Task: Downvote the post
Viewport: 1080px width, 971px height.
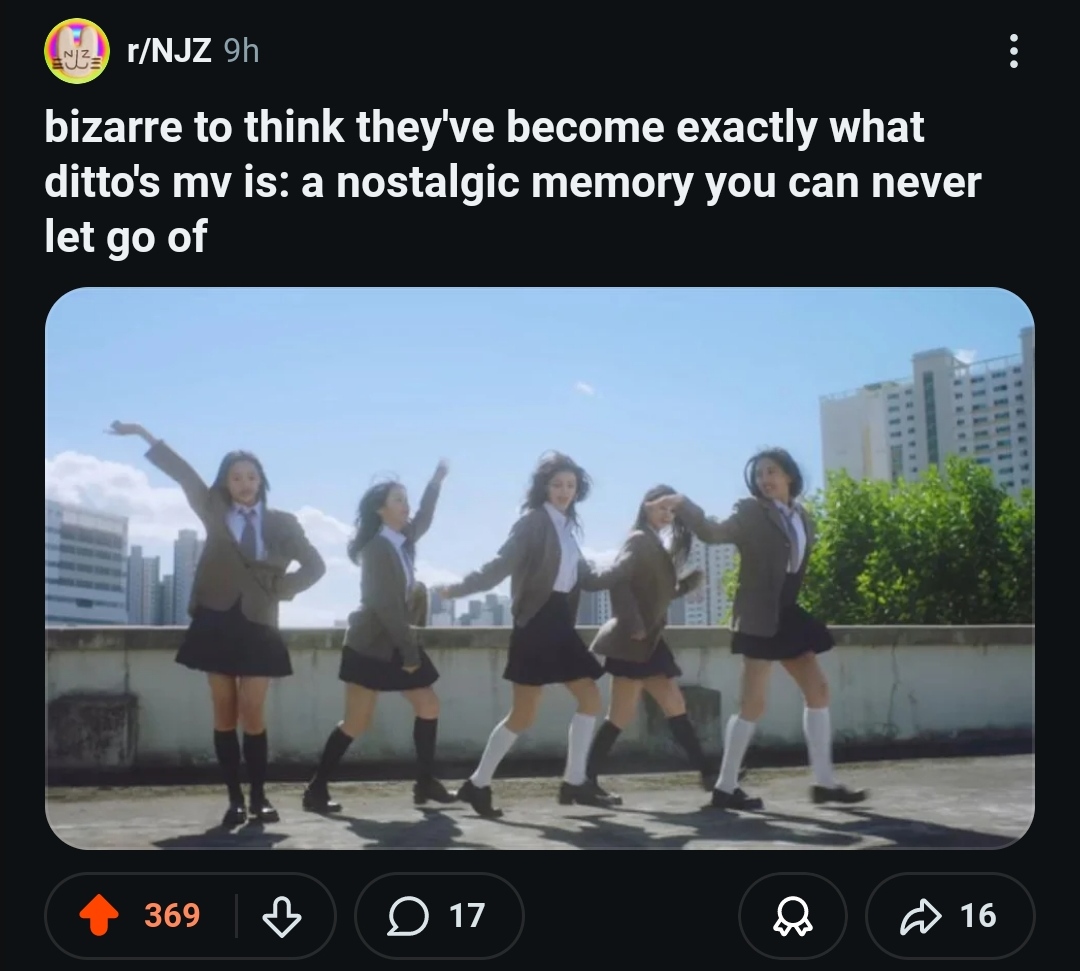Action: tap(282, 916)
